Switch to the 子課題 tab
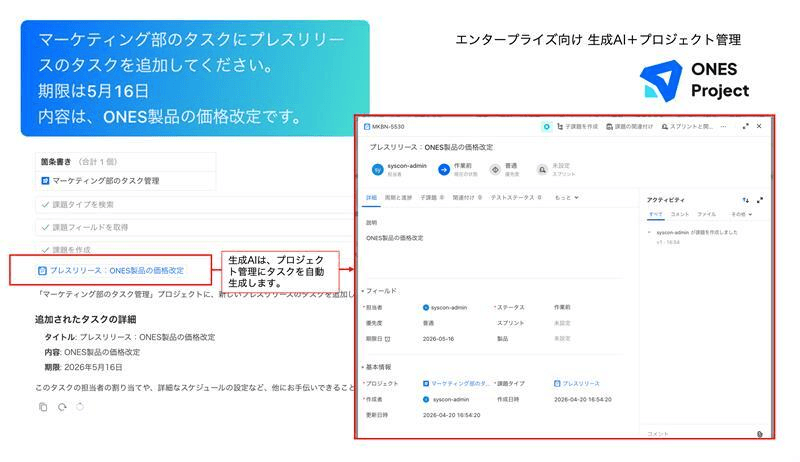Image resolution: width=800 pixels, height=462 pixels. (x=432, y=197)
